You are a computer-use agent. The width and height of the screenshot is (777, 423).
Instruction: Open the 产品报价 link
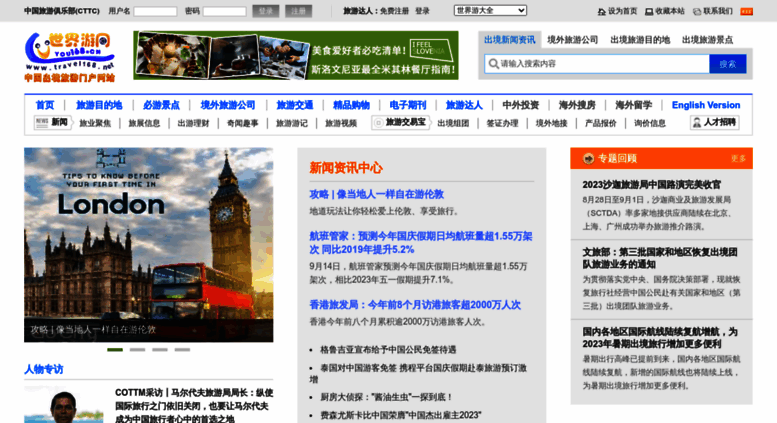point(601,123)
